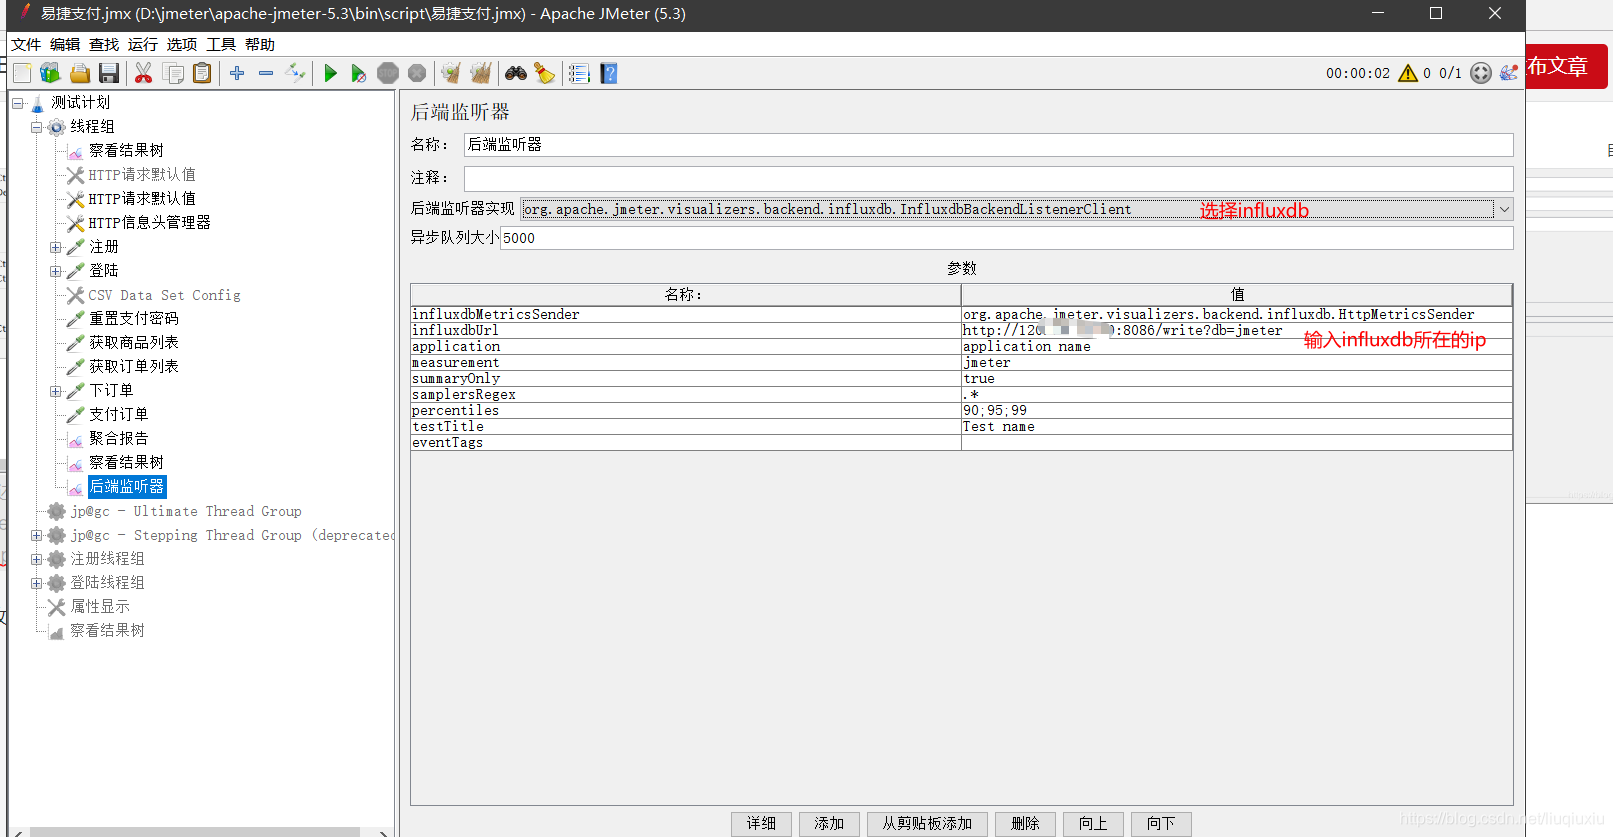Screen dimensions: 1613x837
Task: Edit the 异步队列大小 field
Action: 1006,238
